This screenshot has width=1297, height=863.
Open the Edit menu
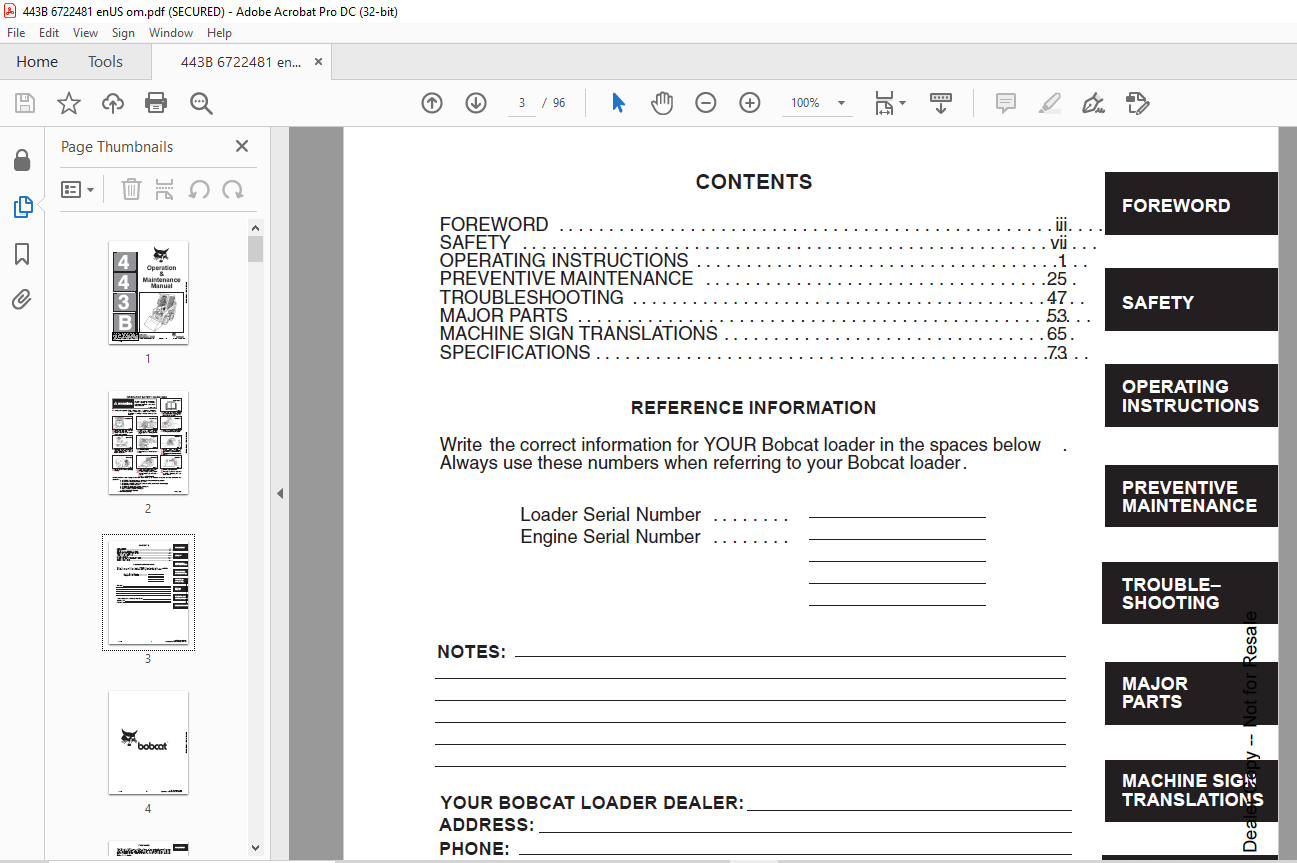49,33
